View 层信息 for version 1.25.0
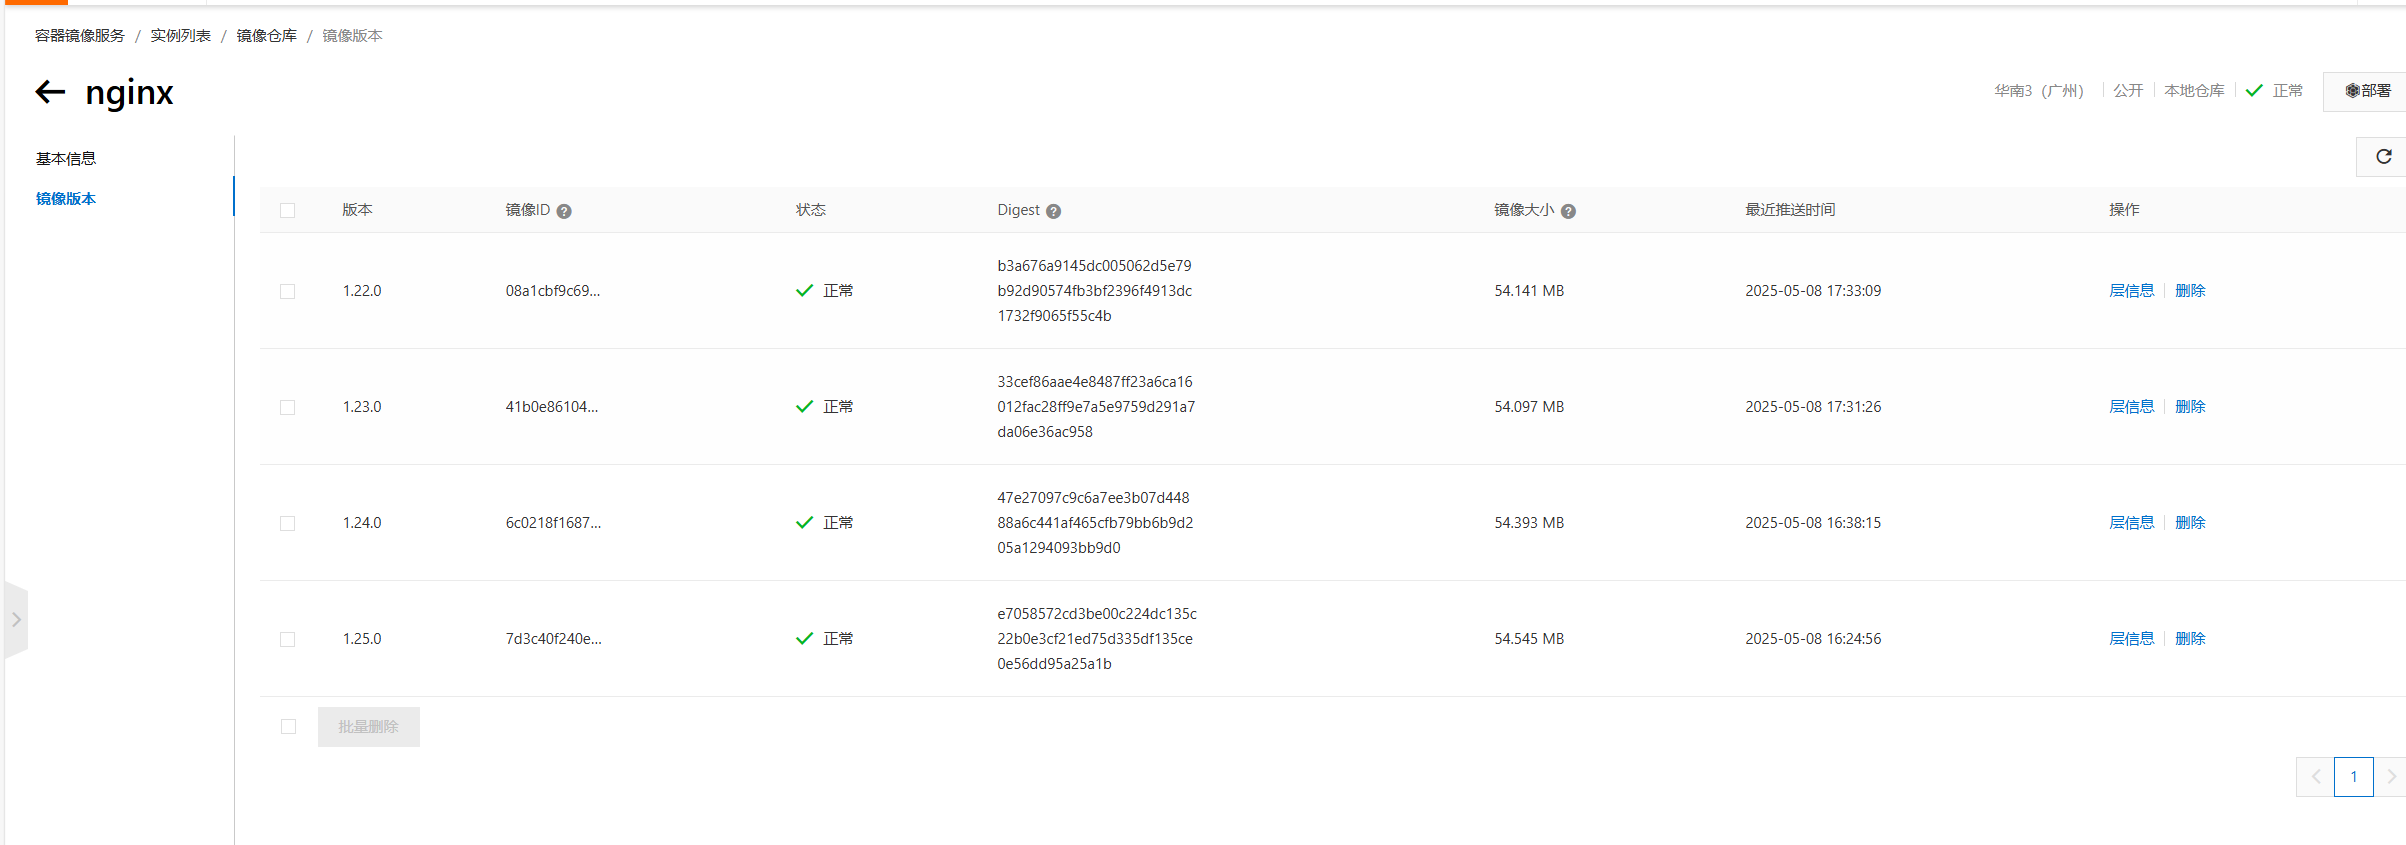This screenshot has height=845, width=2406. [x=2131, y=638]
